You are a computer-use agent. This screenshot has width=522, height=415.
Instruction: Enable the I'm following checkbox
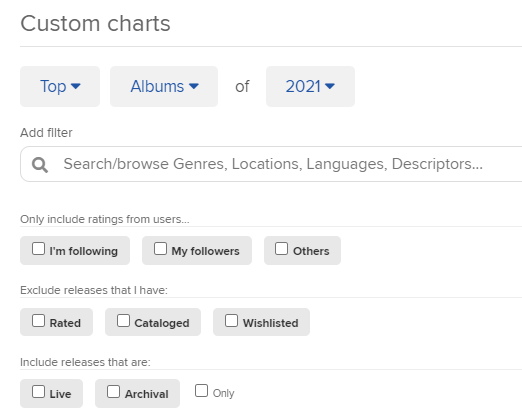point(38,249)
